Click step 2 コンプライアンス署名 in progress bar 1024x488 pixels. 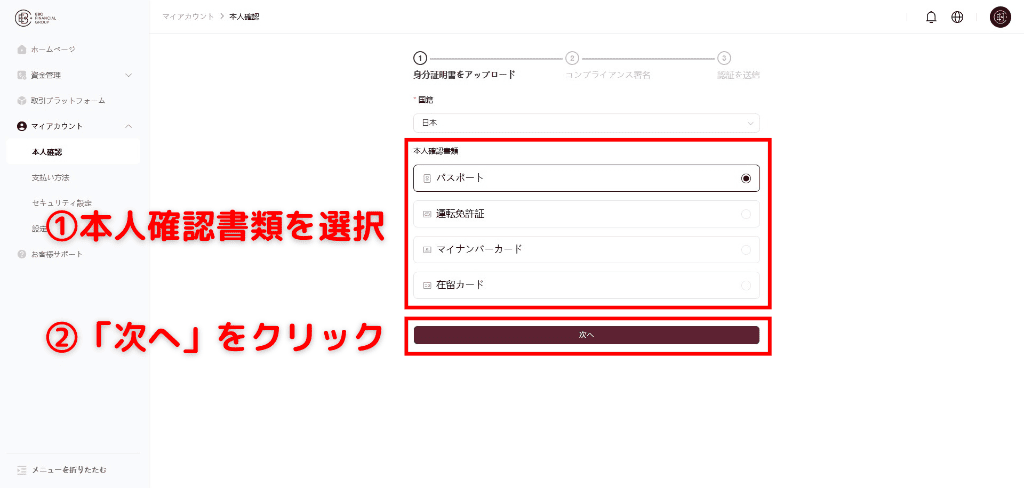pyautogui.click(x=572, y=59)
